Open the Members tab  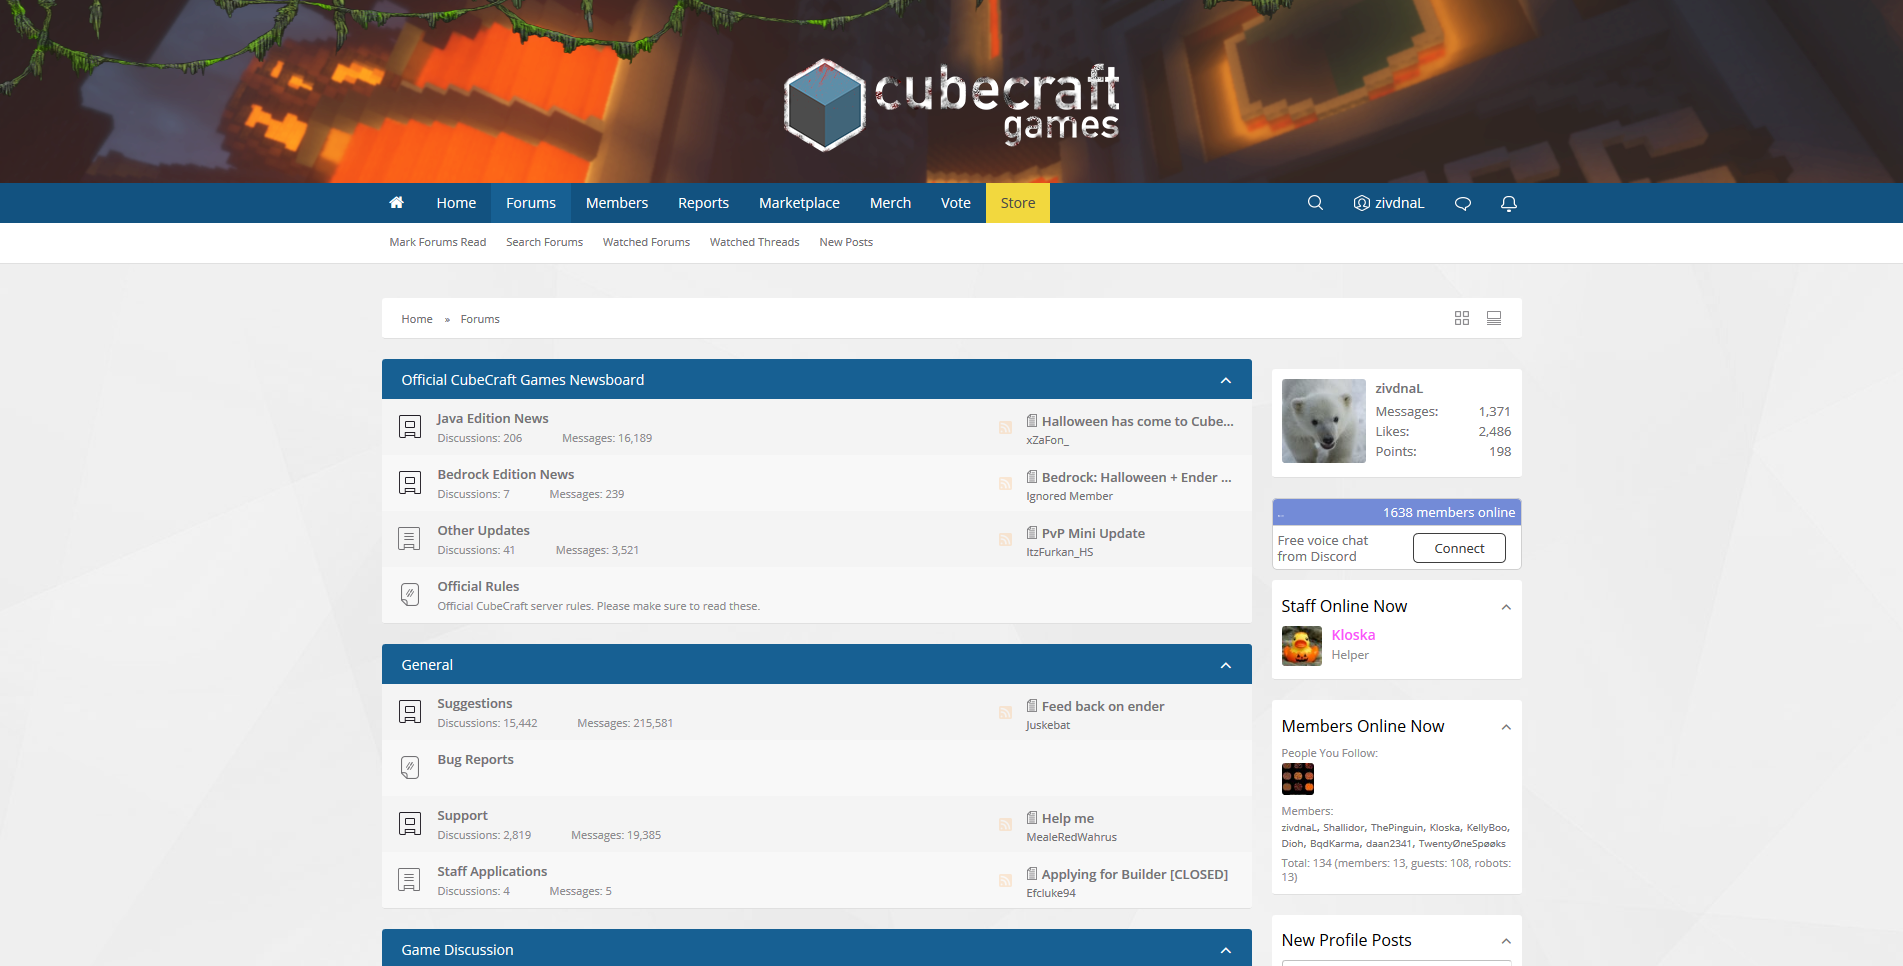click(617, 203)
